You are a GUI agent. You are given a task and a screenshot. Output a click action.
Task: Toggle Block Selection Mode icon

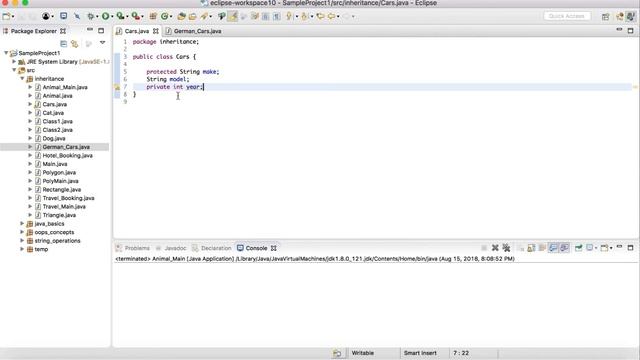(265, 16)
